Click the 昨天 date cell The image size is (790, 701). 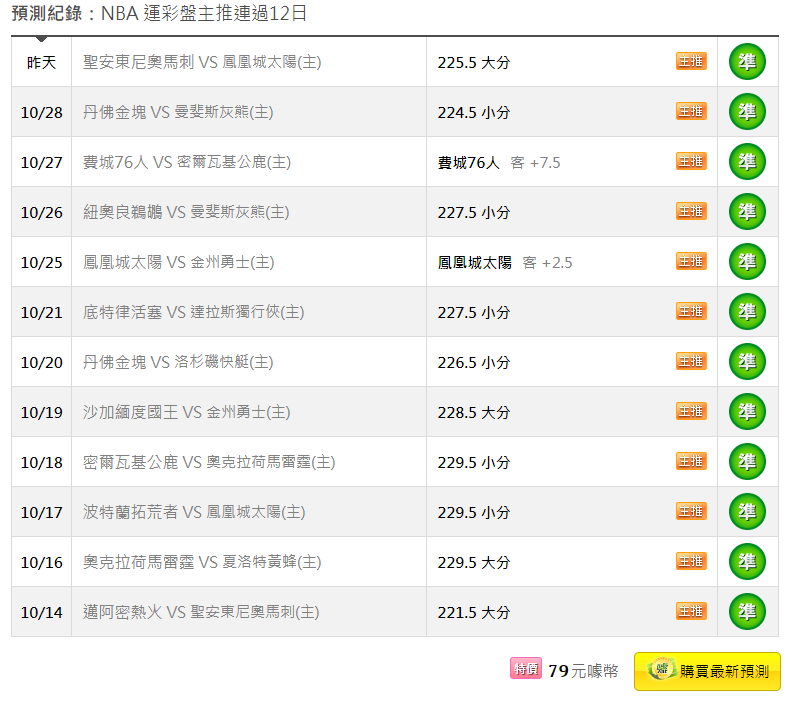tap(41, 62)
